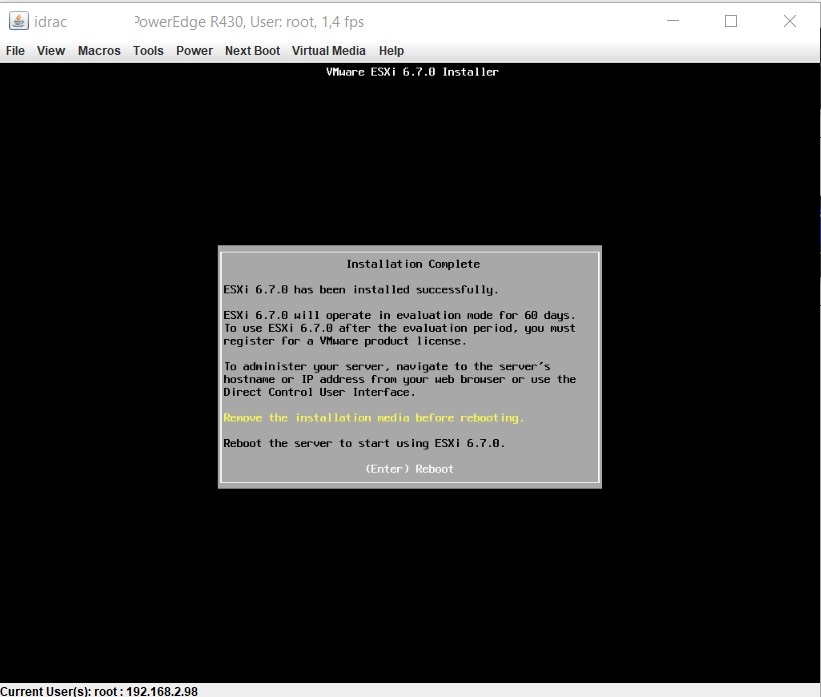Click 'register for a VMware product license' line
Viewport: 821px width, 697px height.
tap(345, 341)
